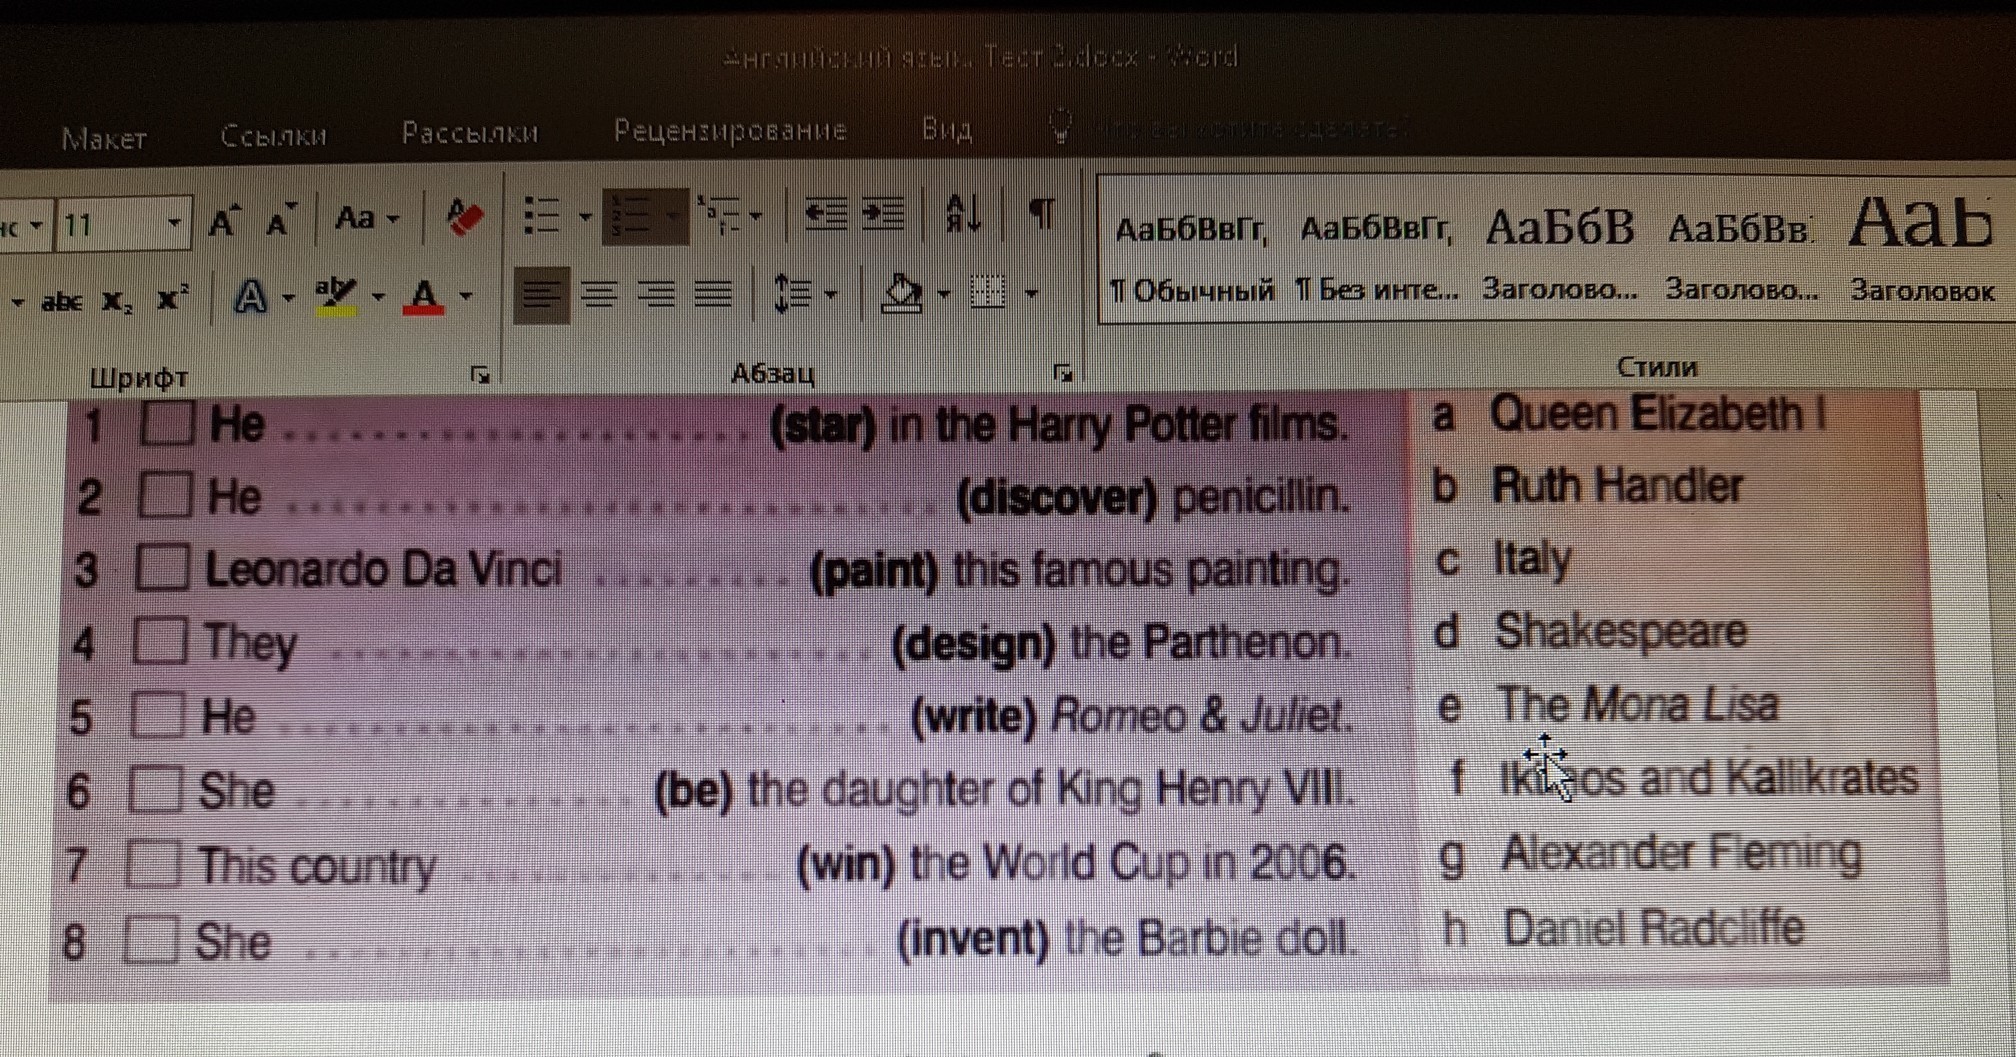Image resolution: width=2016 pixels, height=1057 pixels.
Task: Apply the red font color
Action: 424,298
